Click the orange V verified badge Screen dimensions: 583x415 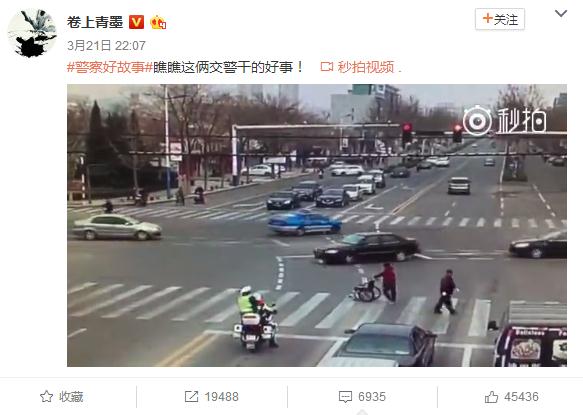(x=136, y=22)
